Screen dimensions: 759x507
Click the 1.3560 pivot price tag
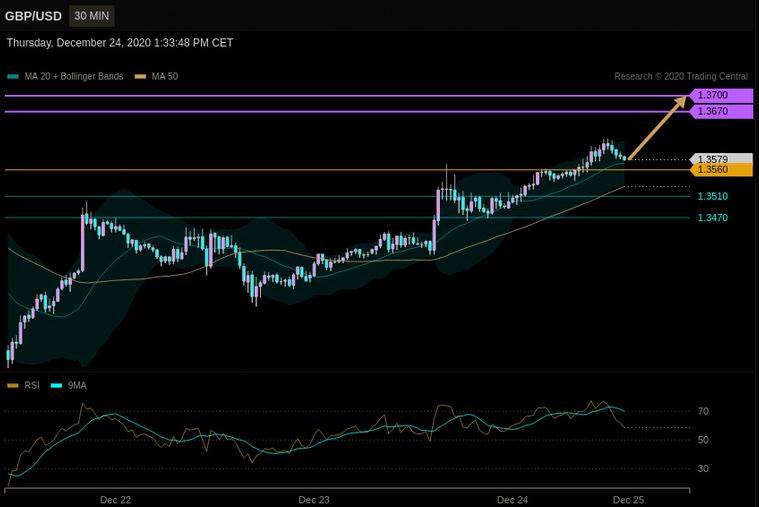[721, 169]
